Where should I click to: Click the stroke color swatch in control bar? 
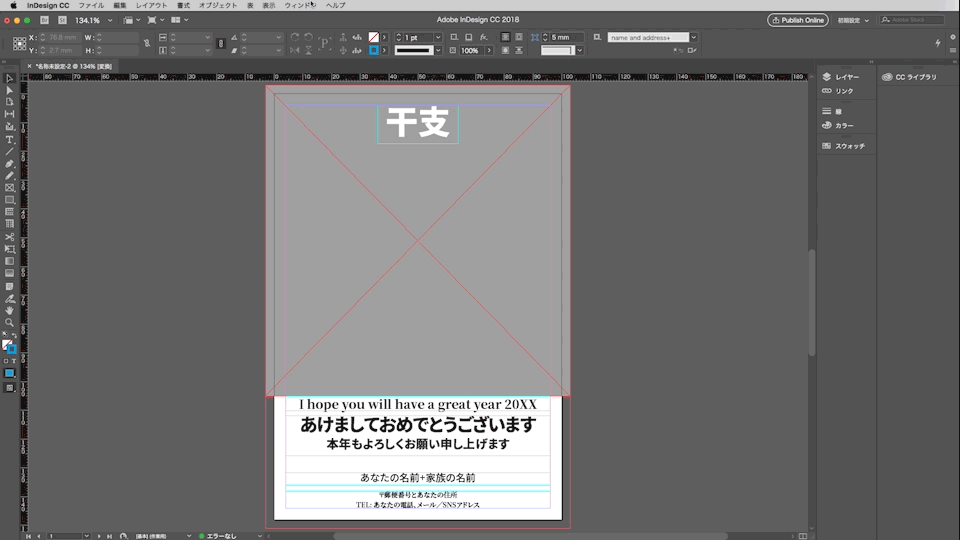click(373, 50)
